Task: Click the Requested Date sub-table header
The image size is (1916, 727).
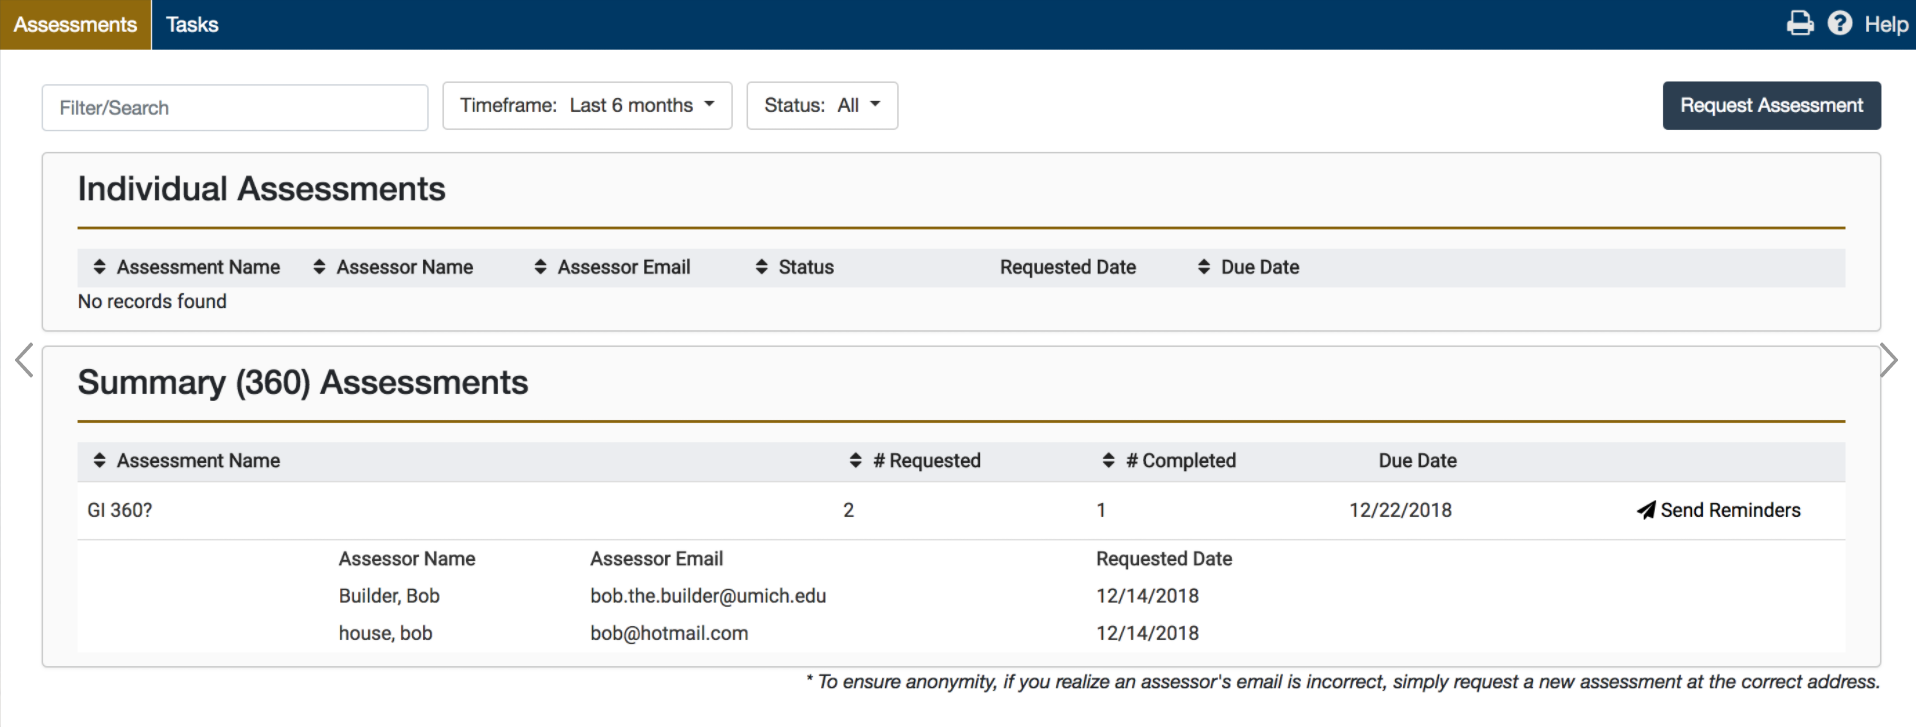Action: click(x=1164, y=559)
